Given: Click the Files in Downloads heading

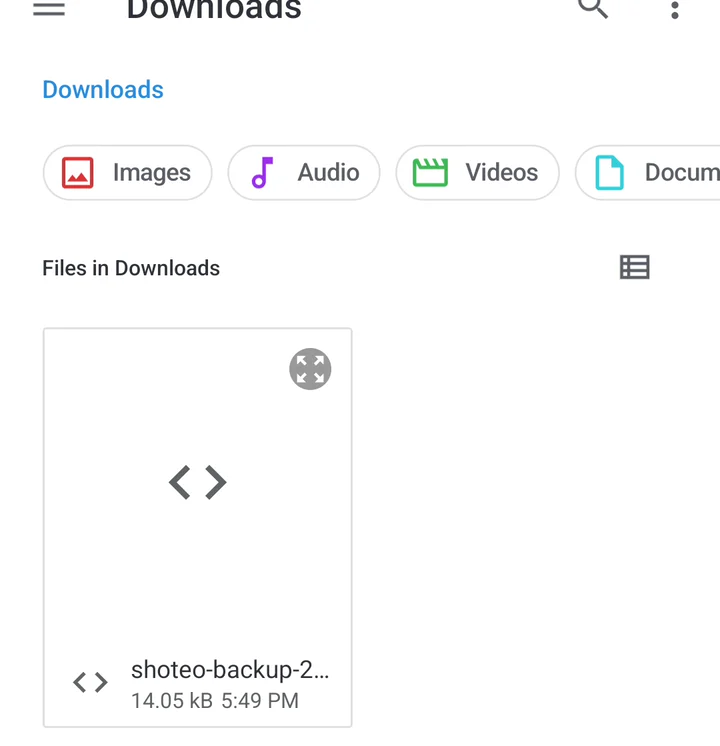Looking at the screenshot, I should (x=131, y=268).
